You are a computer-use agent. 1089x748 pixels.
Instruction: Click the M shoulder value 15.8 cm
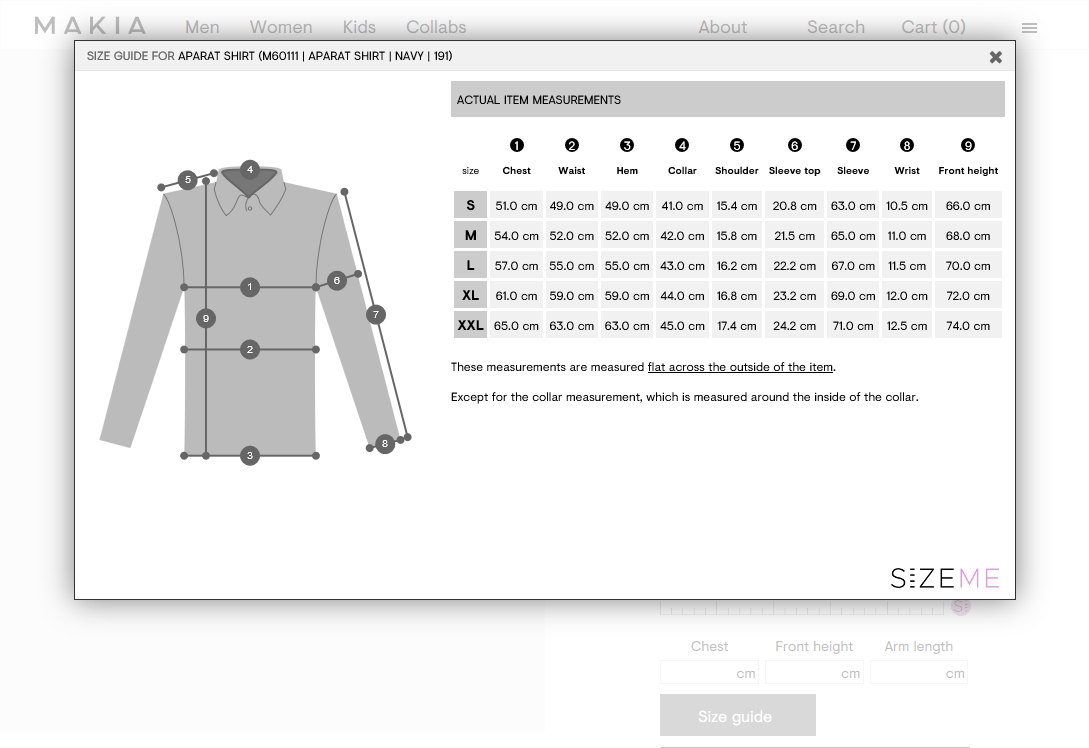(x=737, y=235)
